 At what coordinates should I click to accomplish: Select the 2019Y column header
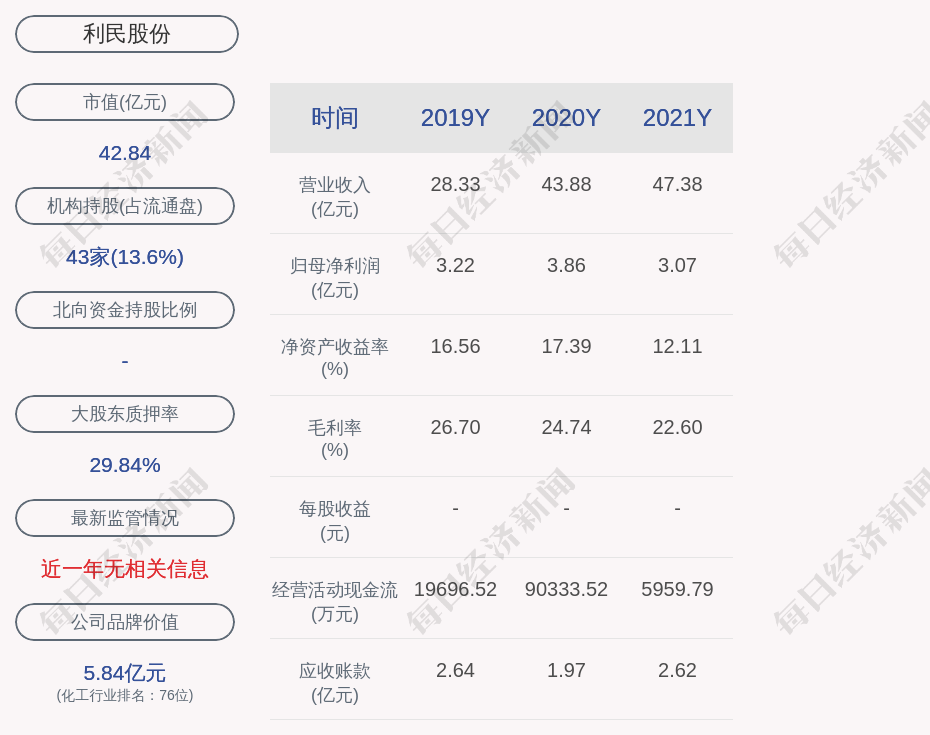tap(455, 118)
